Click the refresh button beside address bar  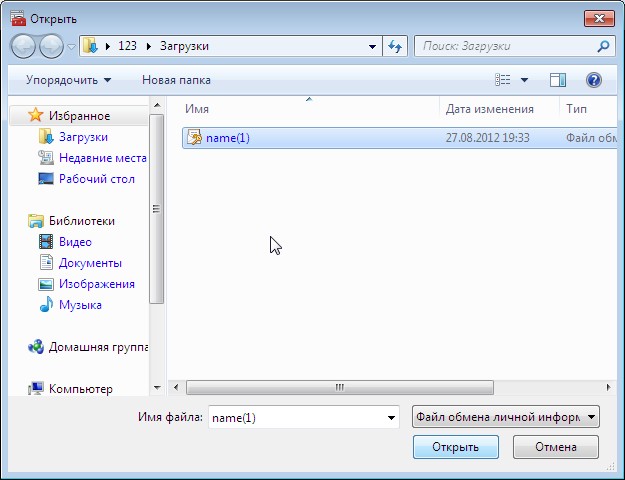click(x=395, y=46)
